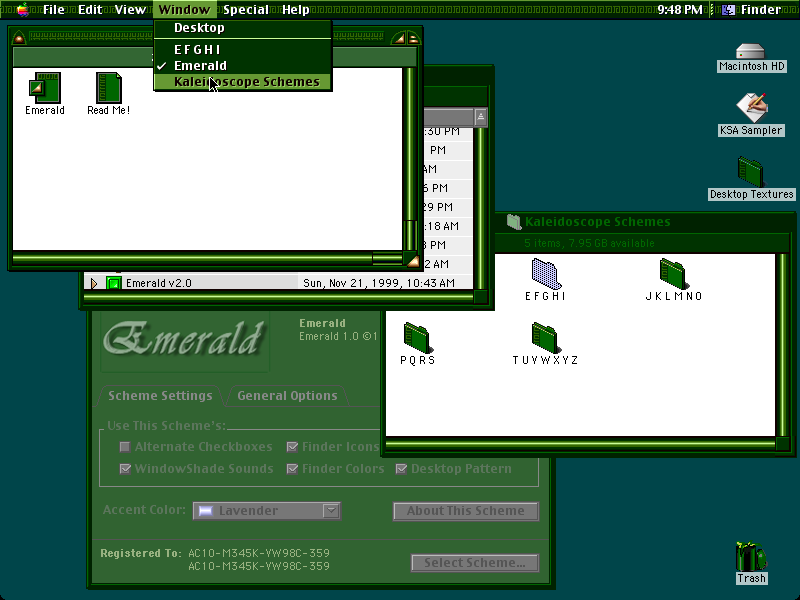Open the Emerald scheme file icon
The image size is (800, 600).
pos(45,88)
